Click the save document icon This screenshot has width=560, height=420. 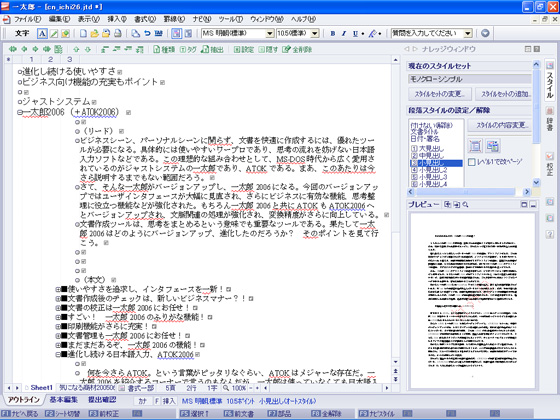[106, 34]
